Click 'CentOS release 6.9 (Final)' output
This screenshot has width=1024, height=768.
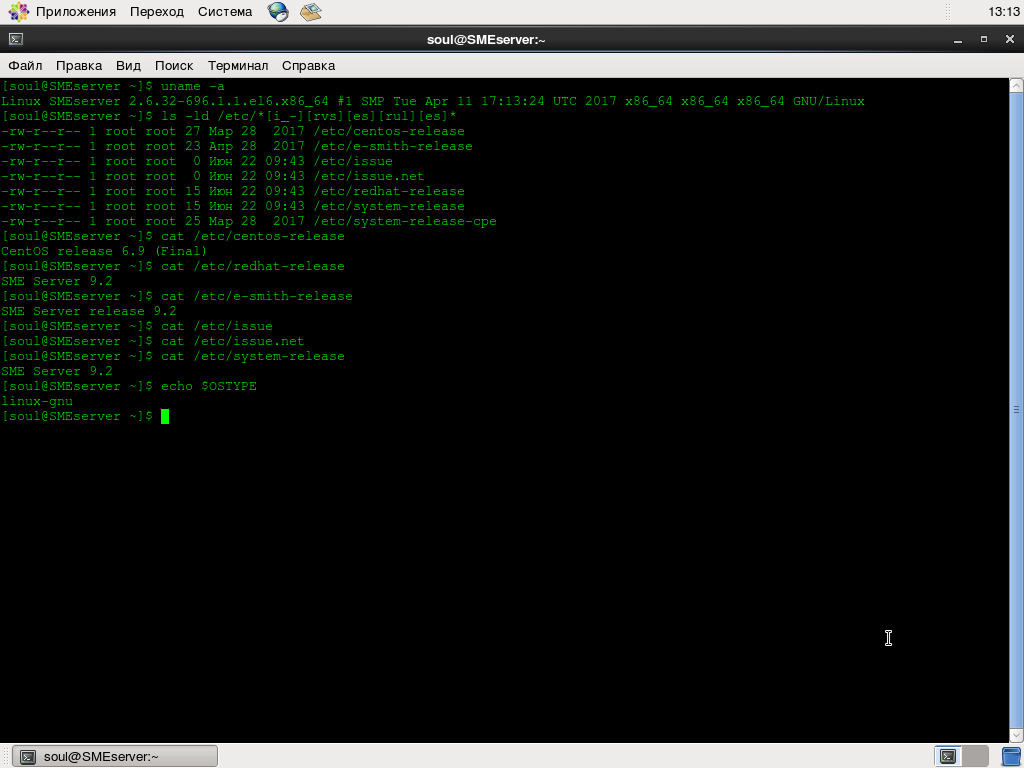[x=104, y=251]
